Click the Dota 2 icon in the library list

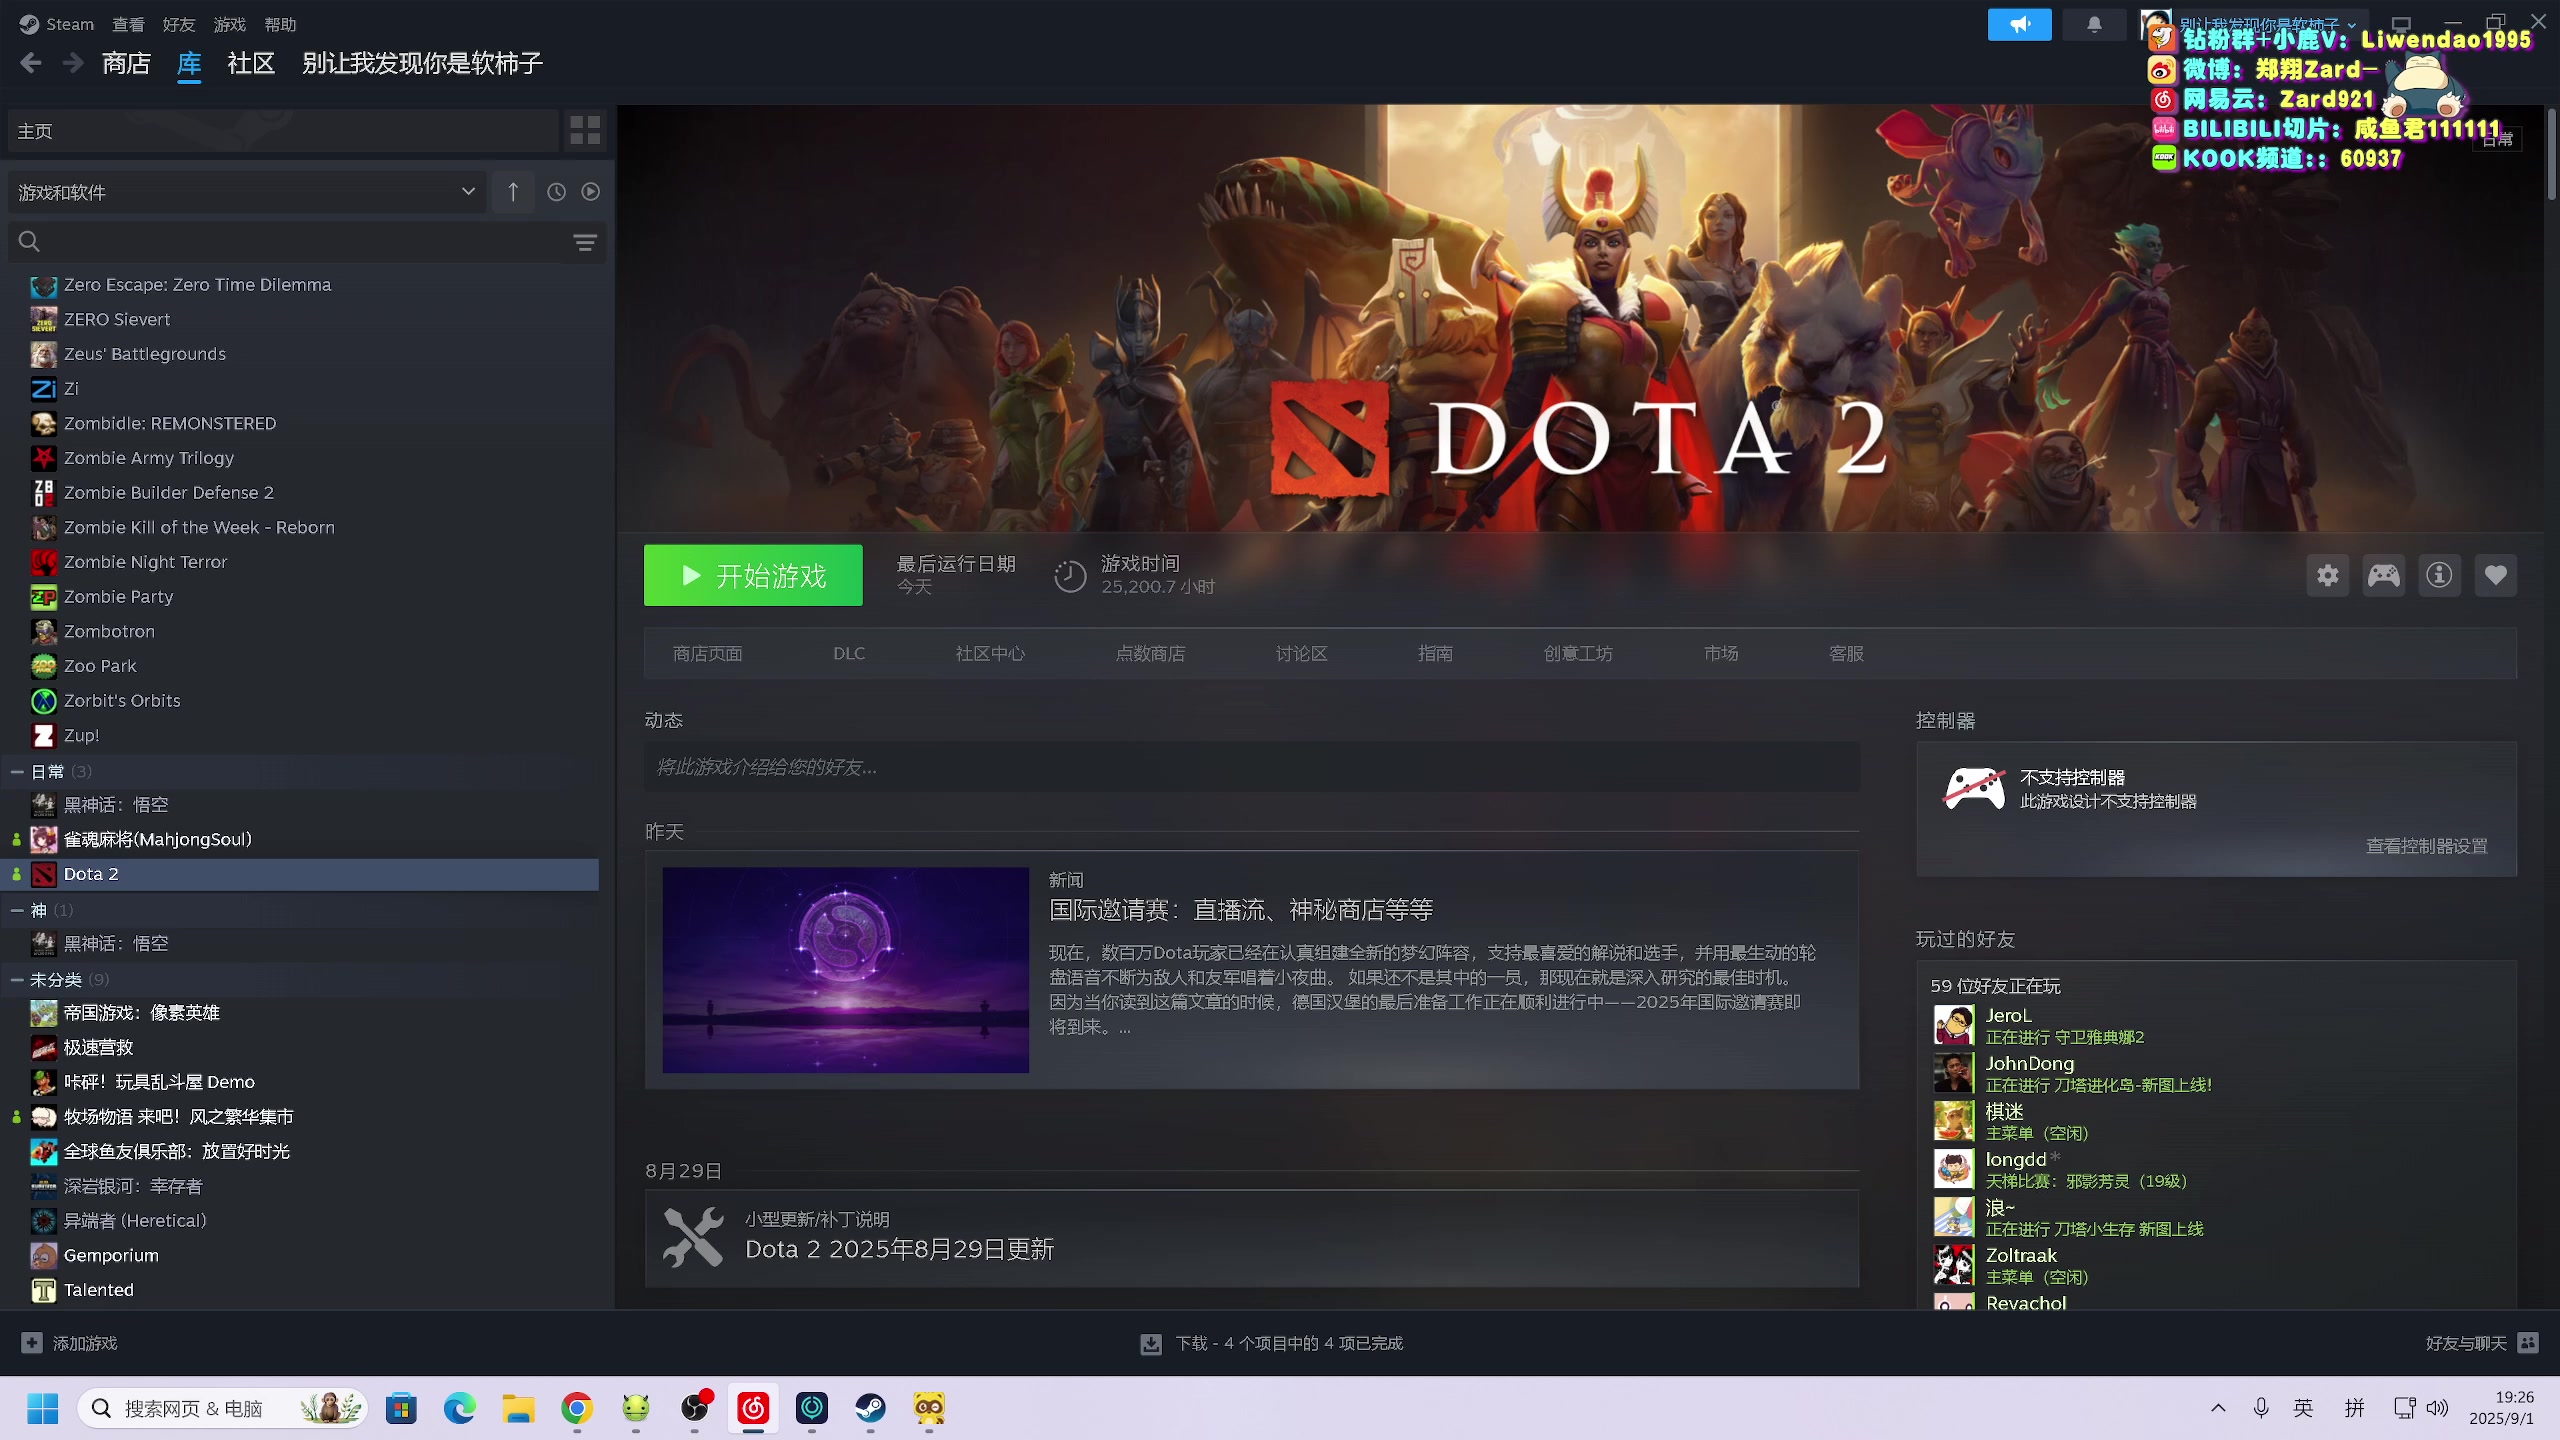(x=43, y=874)
